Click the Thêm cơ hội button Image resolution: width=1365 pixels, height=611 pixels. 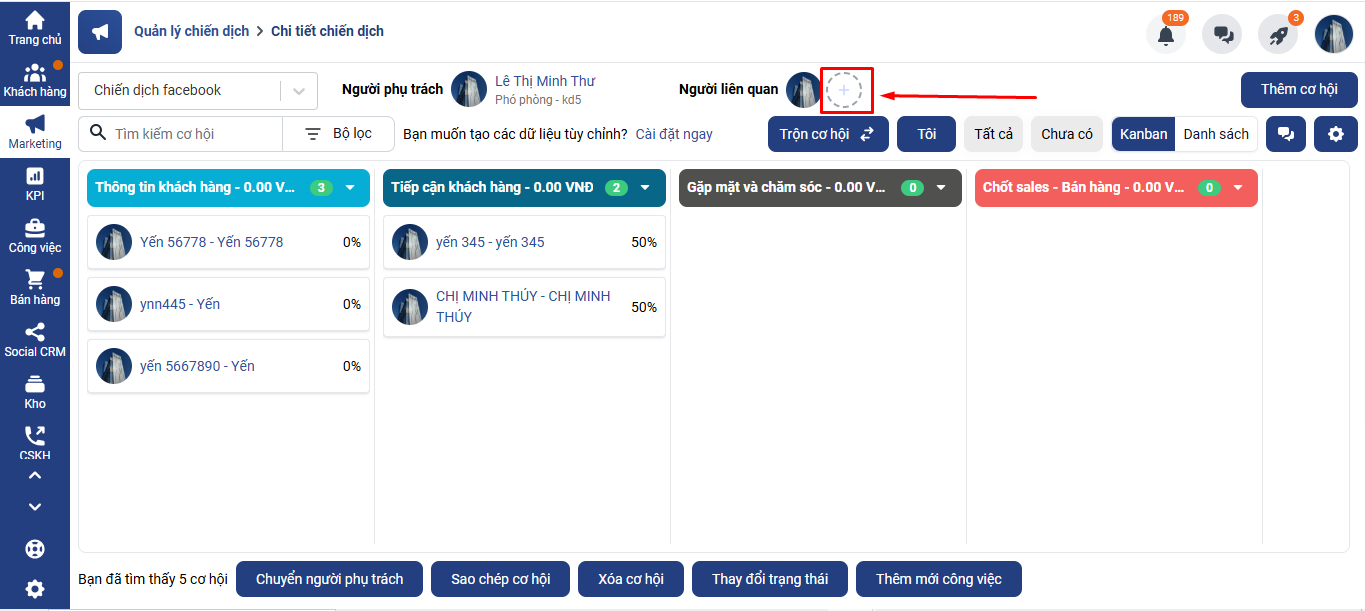(x=1298, y=89)
